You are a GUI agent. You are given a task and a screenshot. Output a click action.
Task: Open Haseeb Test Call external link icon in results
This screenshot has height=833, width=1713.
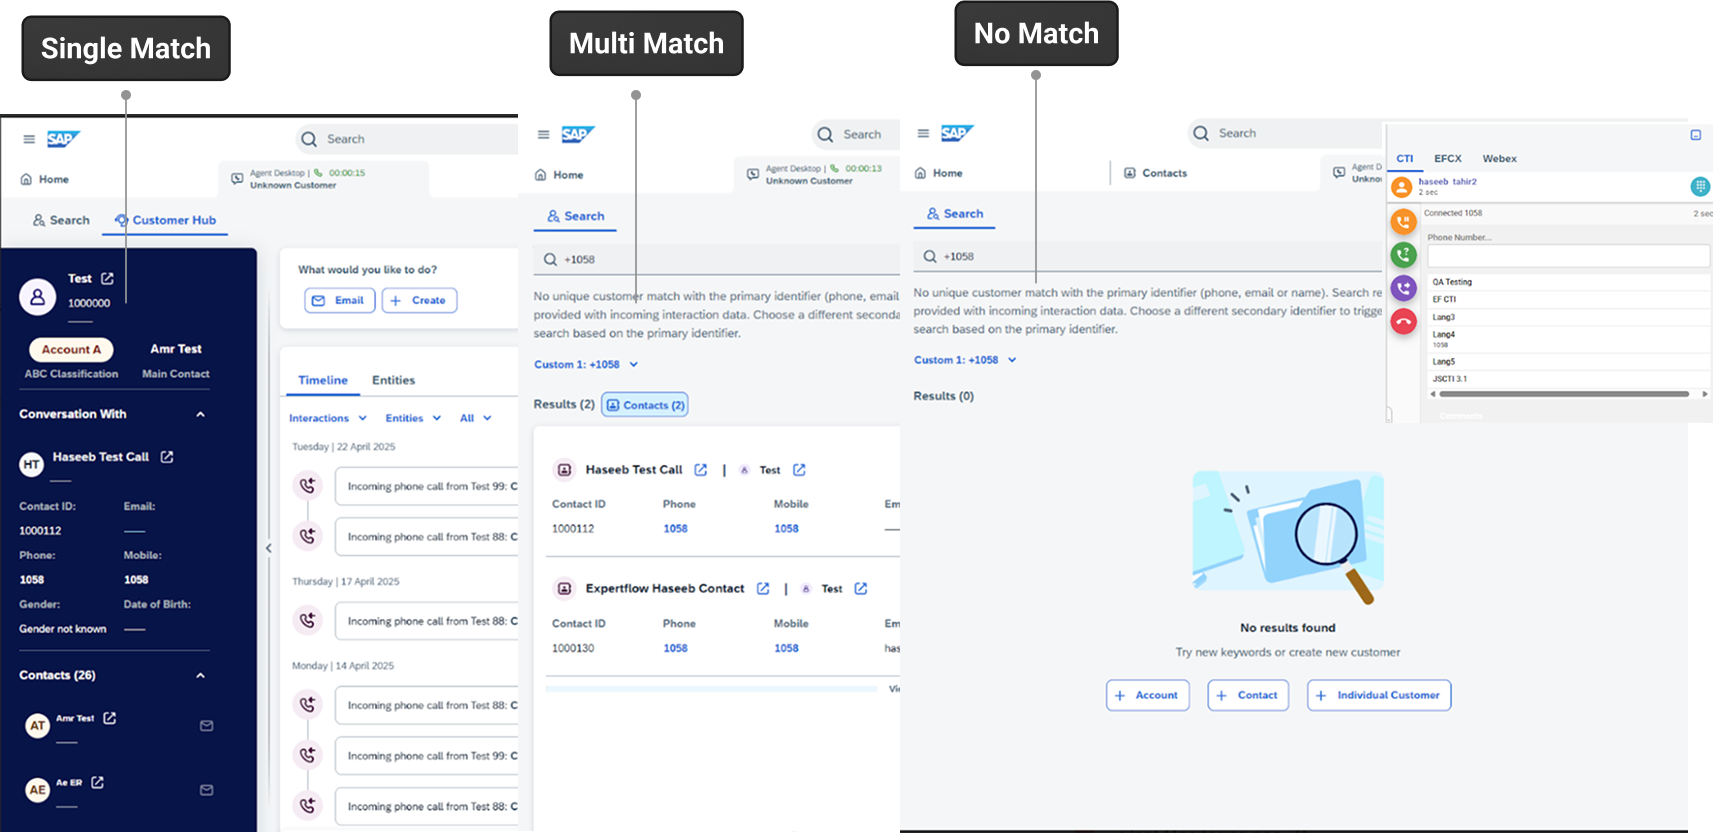click(701, 470)
